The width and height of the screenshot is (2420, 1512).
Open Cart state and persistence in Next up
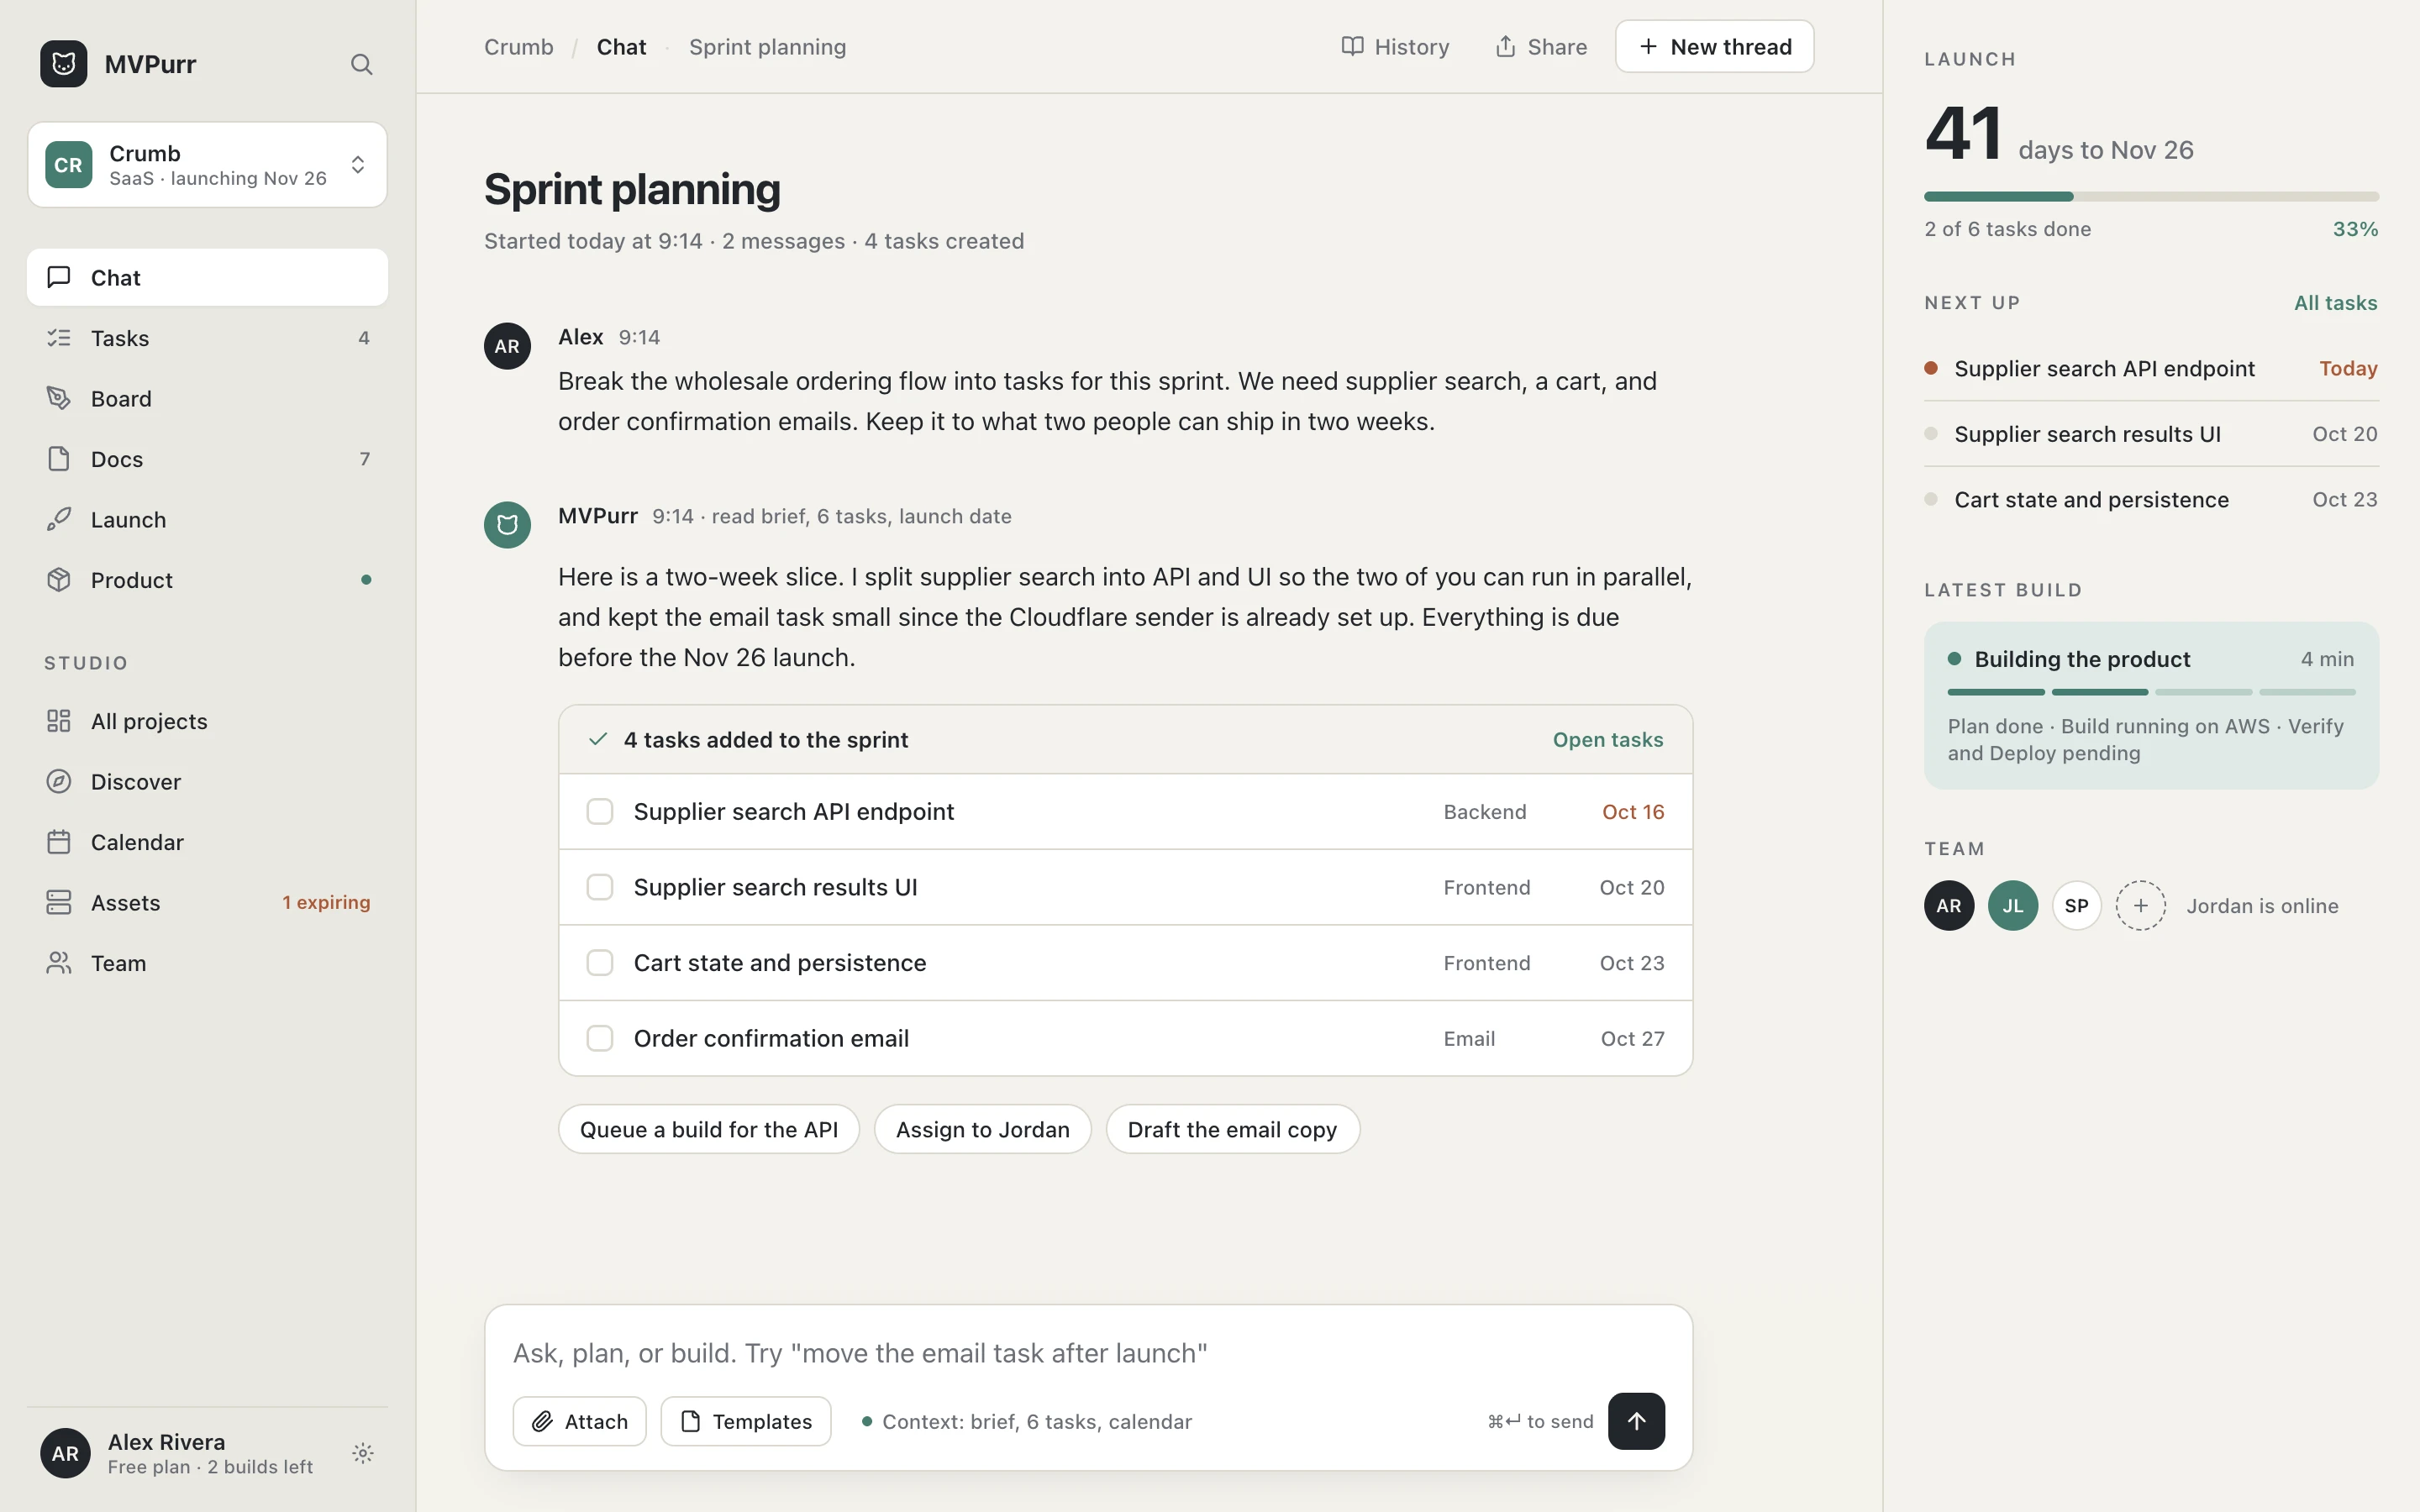(x=2151, y=500)
